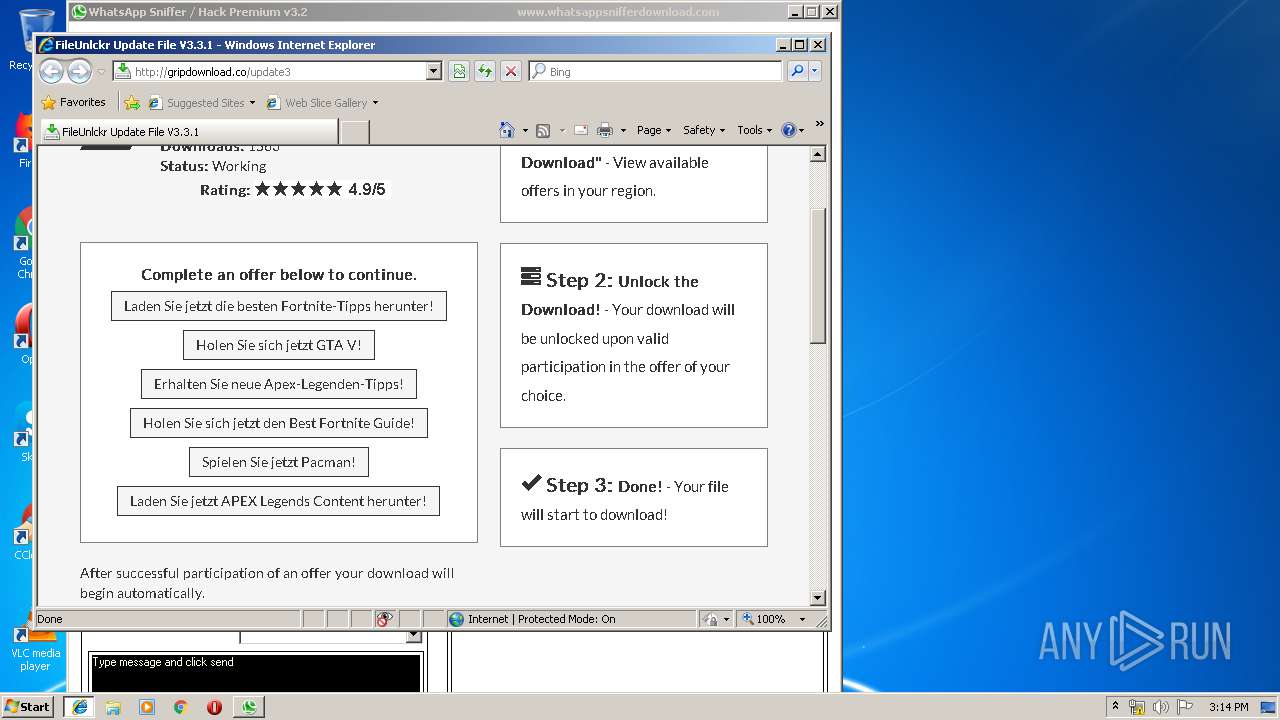The image size is (1280, 720).
Task: Select the FileUnlckr Update File tab
Action: (188, 131)
